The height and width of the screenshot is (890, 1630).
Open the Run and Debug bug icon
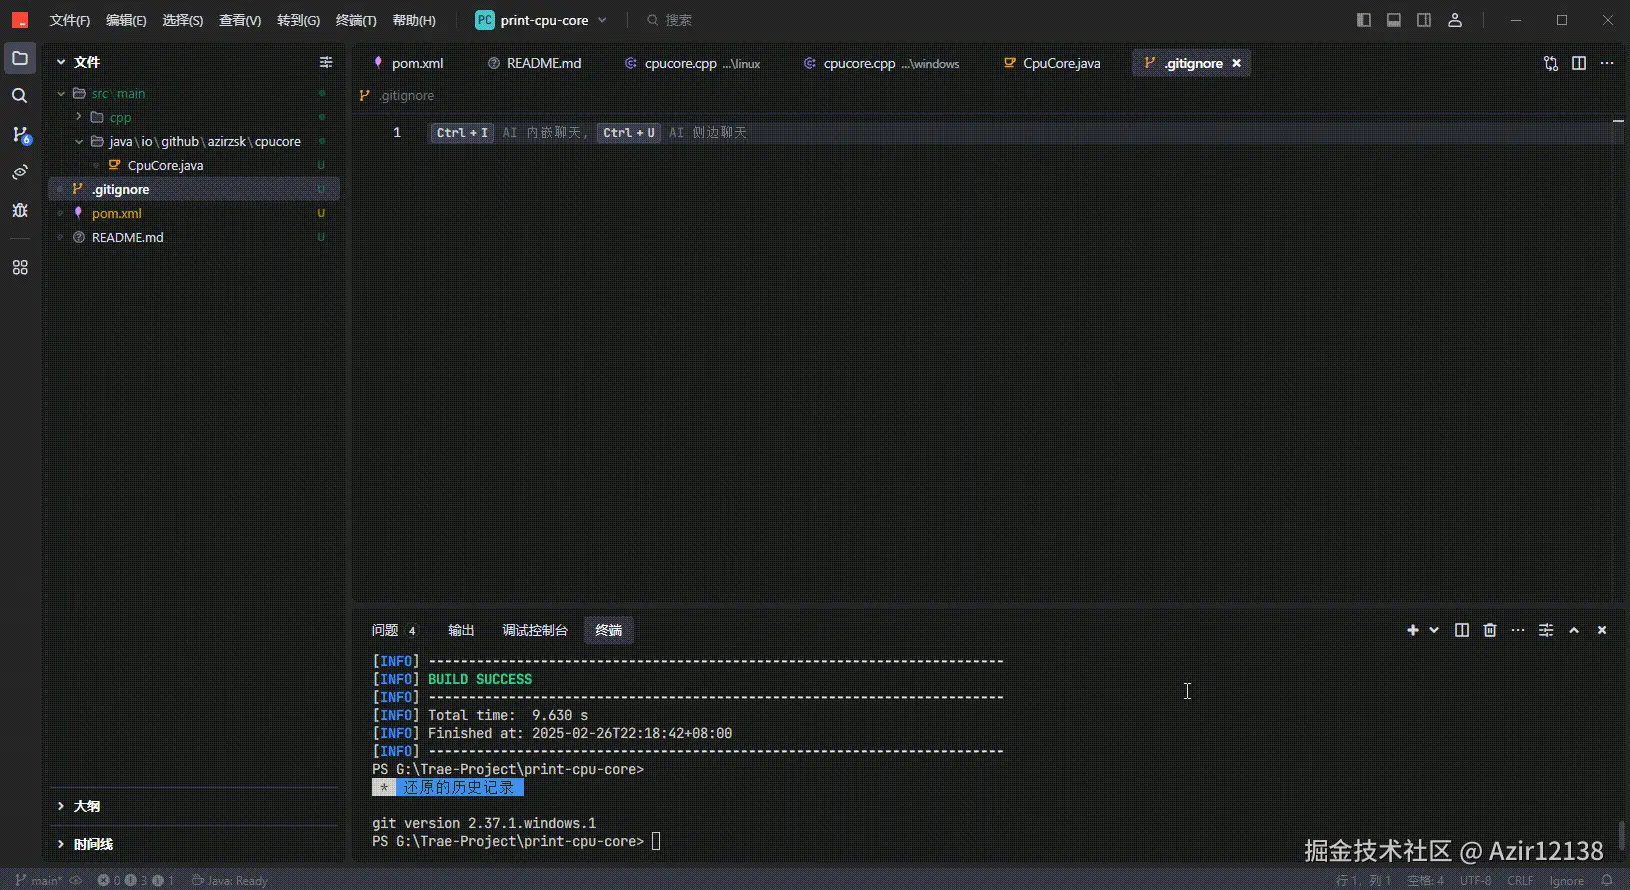coord(20,210)
